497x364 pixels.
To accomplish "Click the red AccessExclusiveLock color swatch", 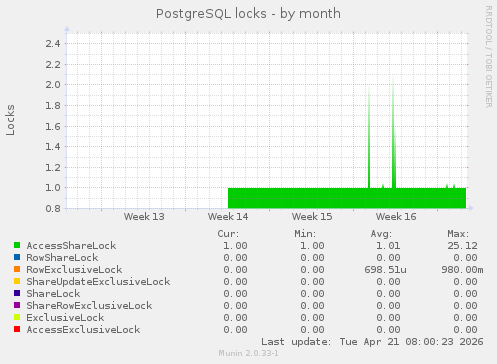I will 17,329.
